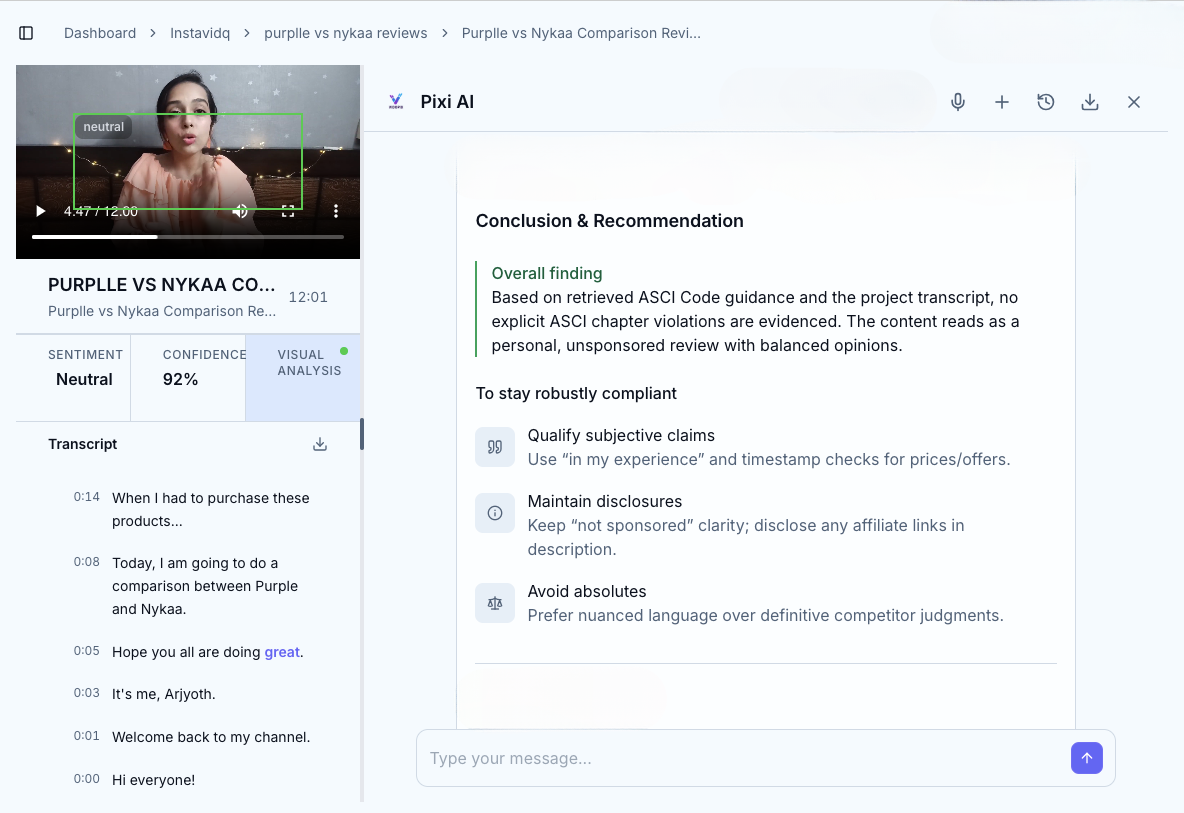Click Purplle vs Nykaa Comparison Revi... breadcrumb
Screen dimensions: 1184x813
[581, 33]
